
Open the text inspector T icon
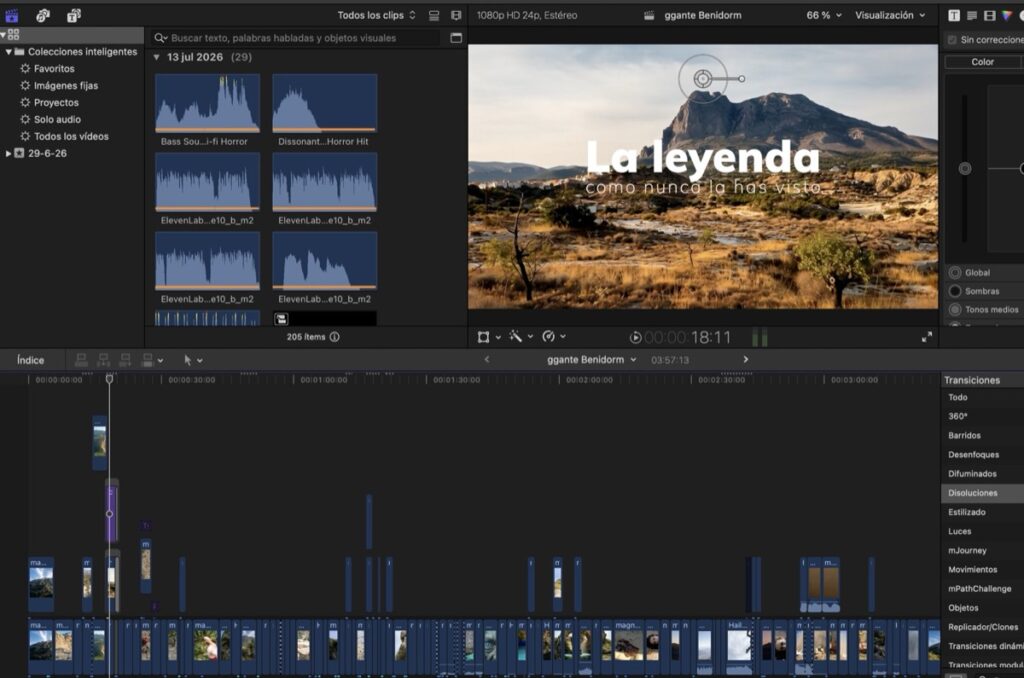(954, 15)
